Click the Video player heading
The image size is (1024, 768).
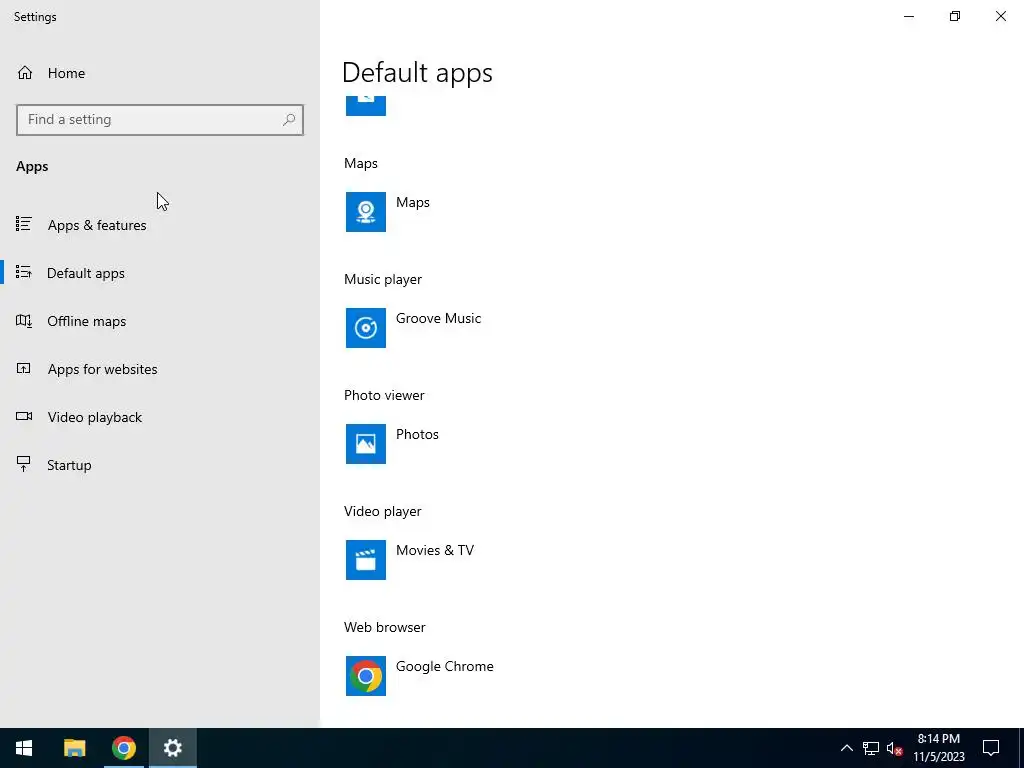382,511
